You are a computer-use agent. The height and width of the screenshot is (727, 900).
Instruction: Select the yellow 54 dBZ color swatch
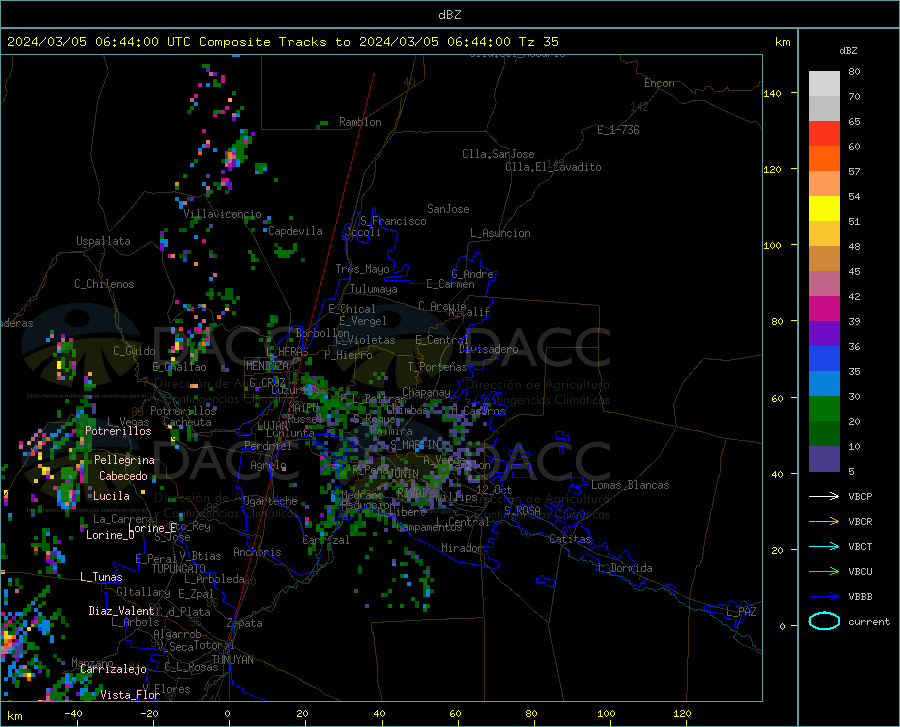pyautogui.click(x=824, y=209)
